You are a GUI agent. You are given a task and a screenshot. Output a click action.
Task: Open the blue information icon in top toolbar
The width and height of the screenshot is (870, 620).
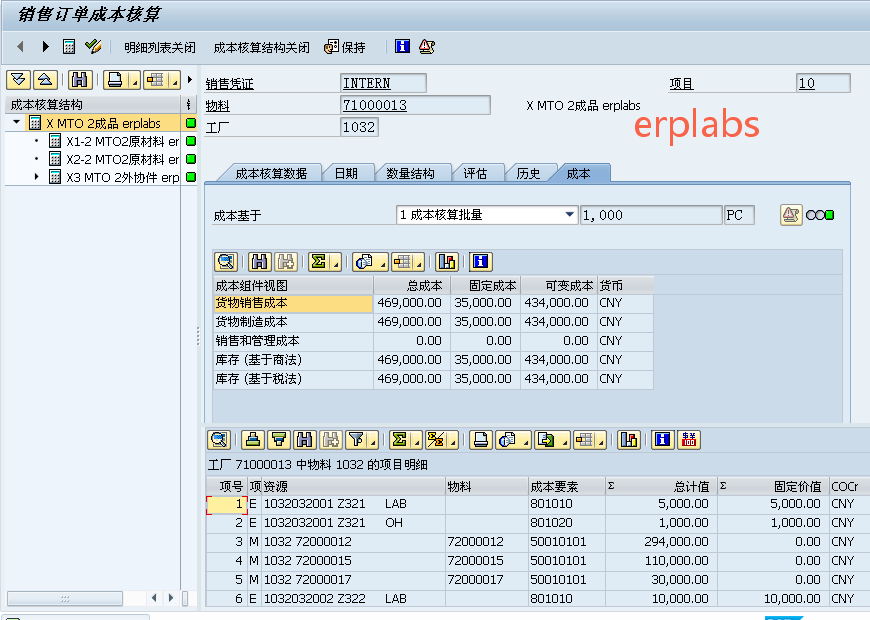tap(402, 47)
